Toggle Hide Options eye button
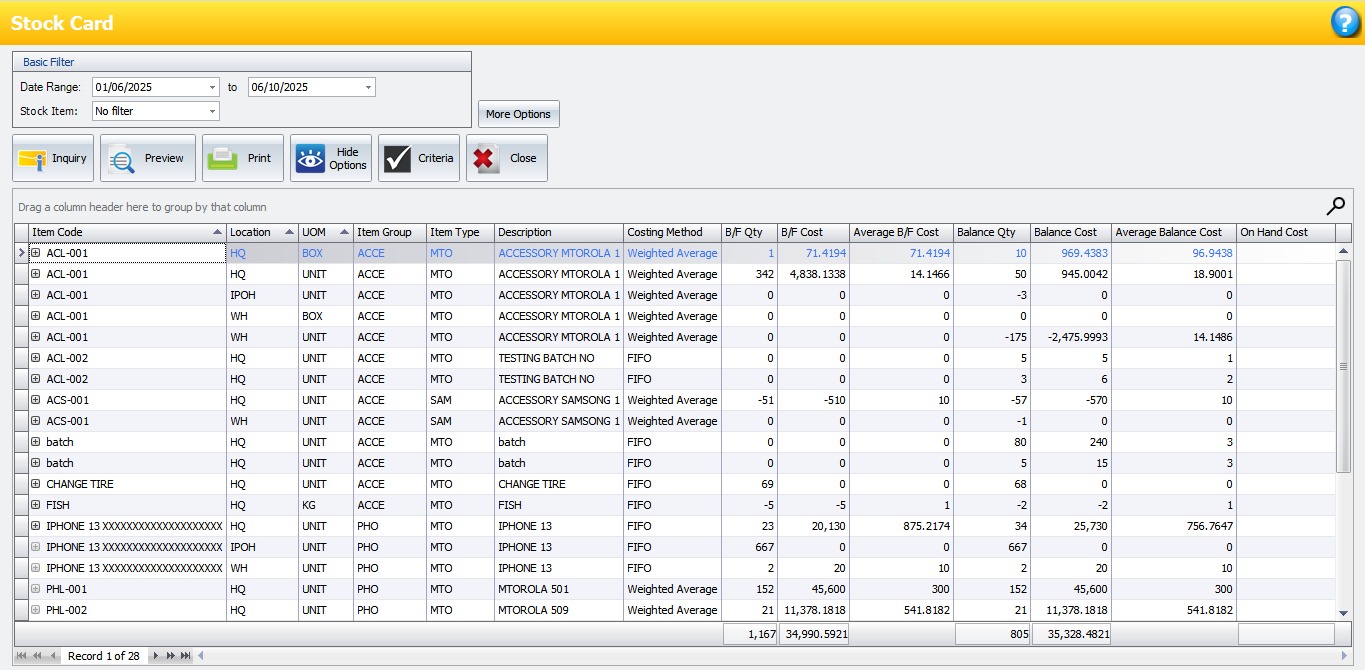The image size is (1365, 670). (x=330, y=158)
